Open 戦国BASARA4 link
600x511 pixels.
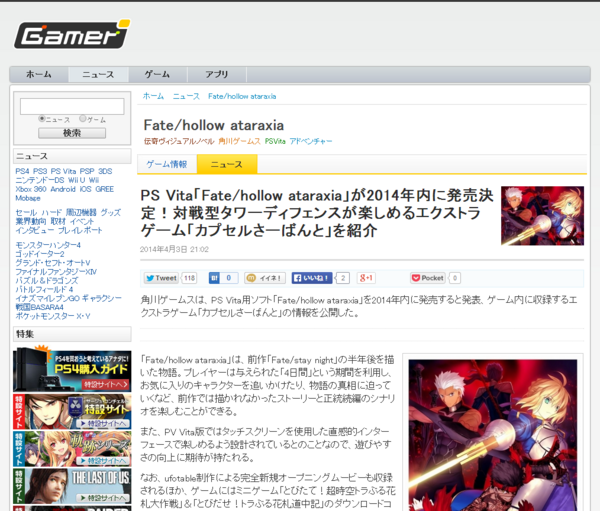pyautogui.click(x=39, y=307)
